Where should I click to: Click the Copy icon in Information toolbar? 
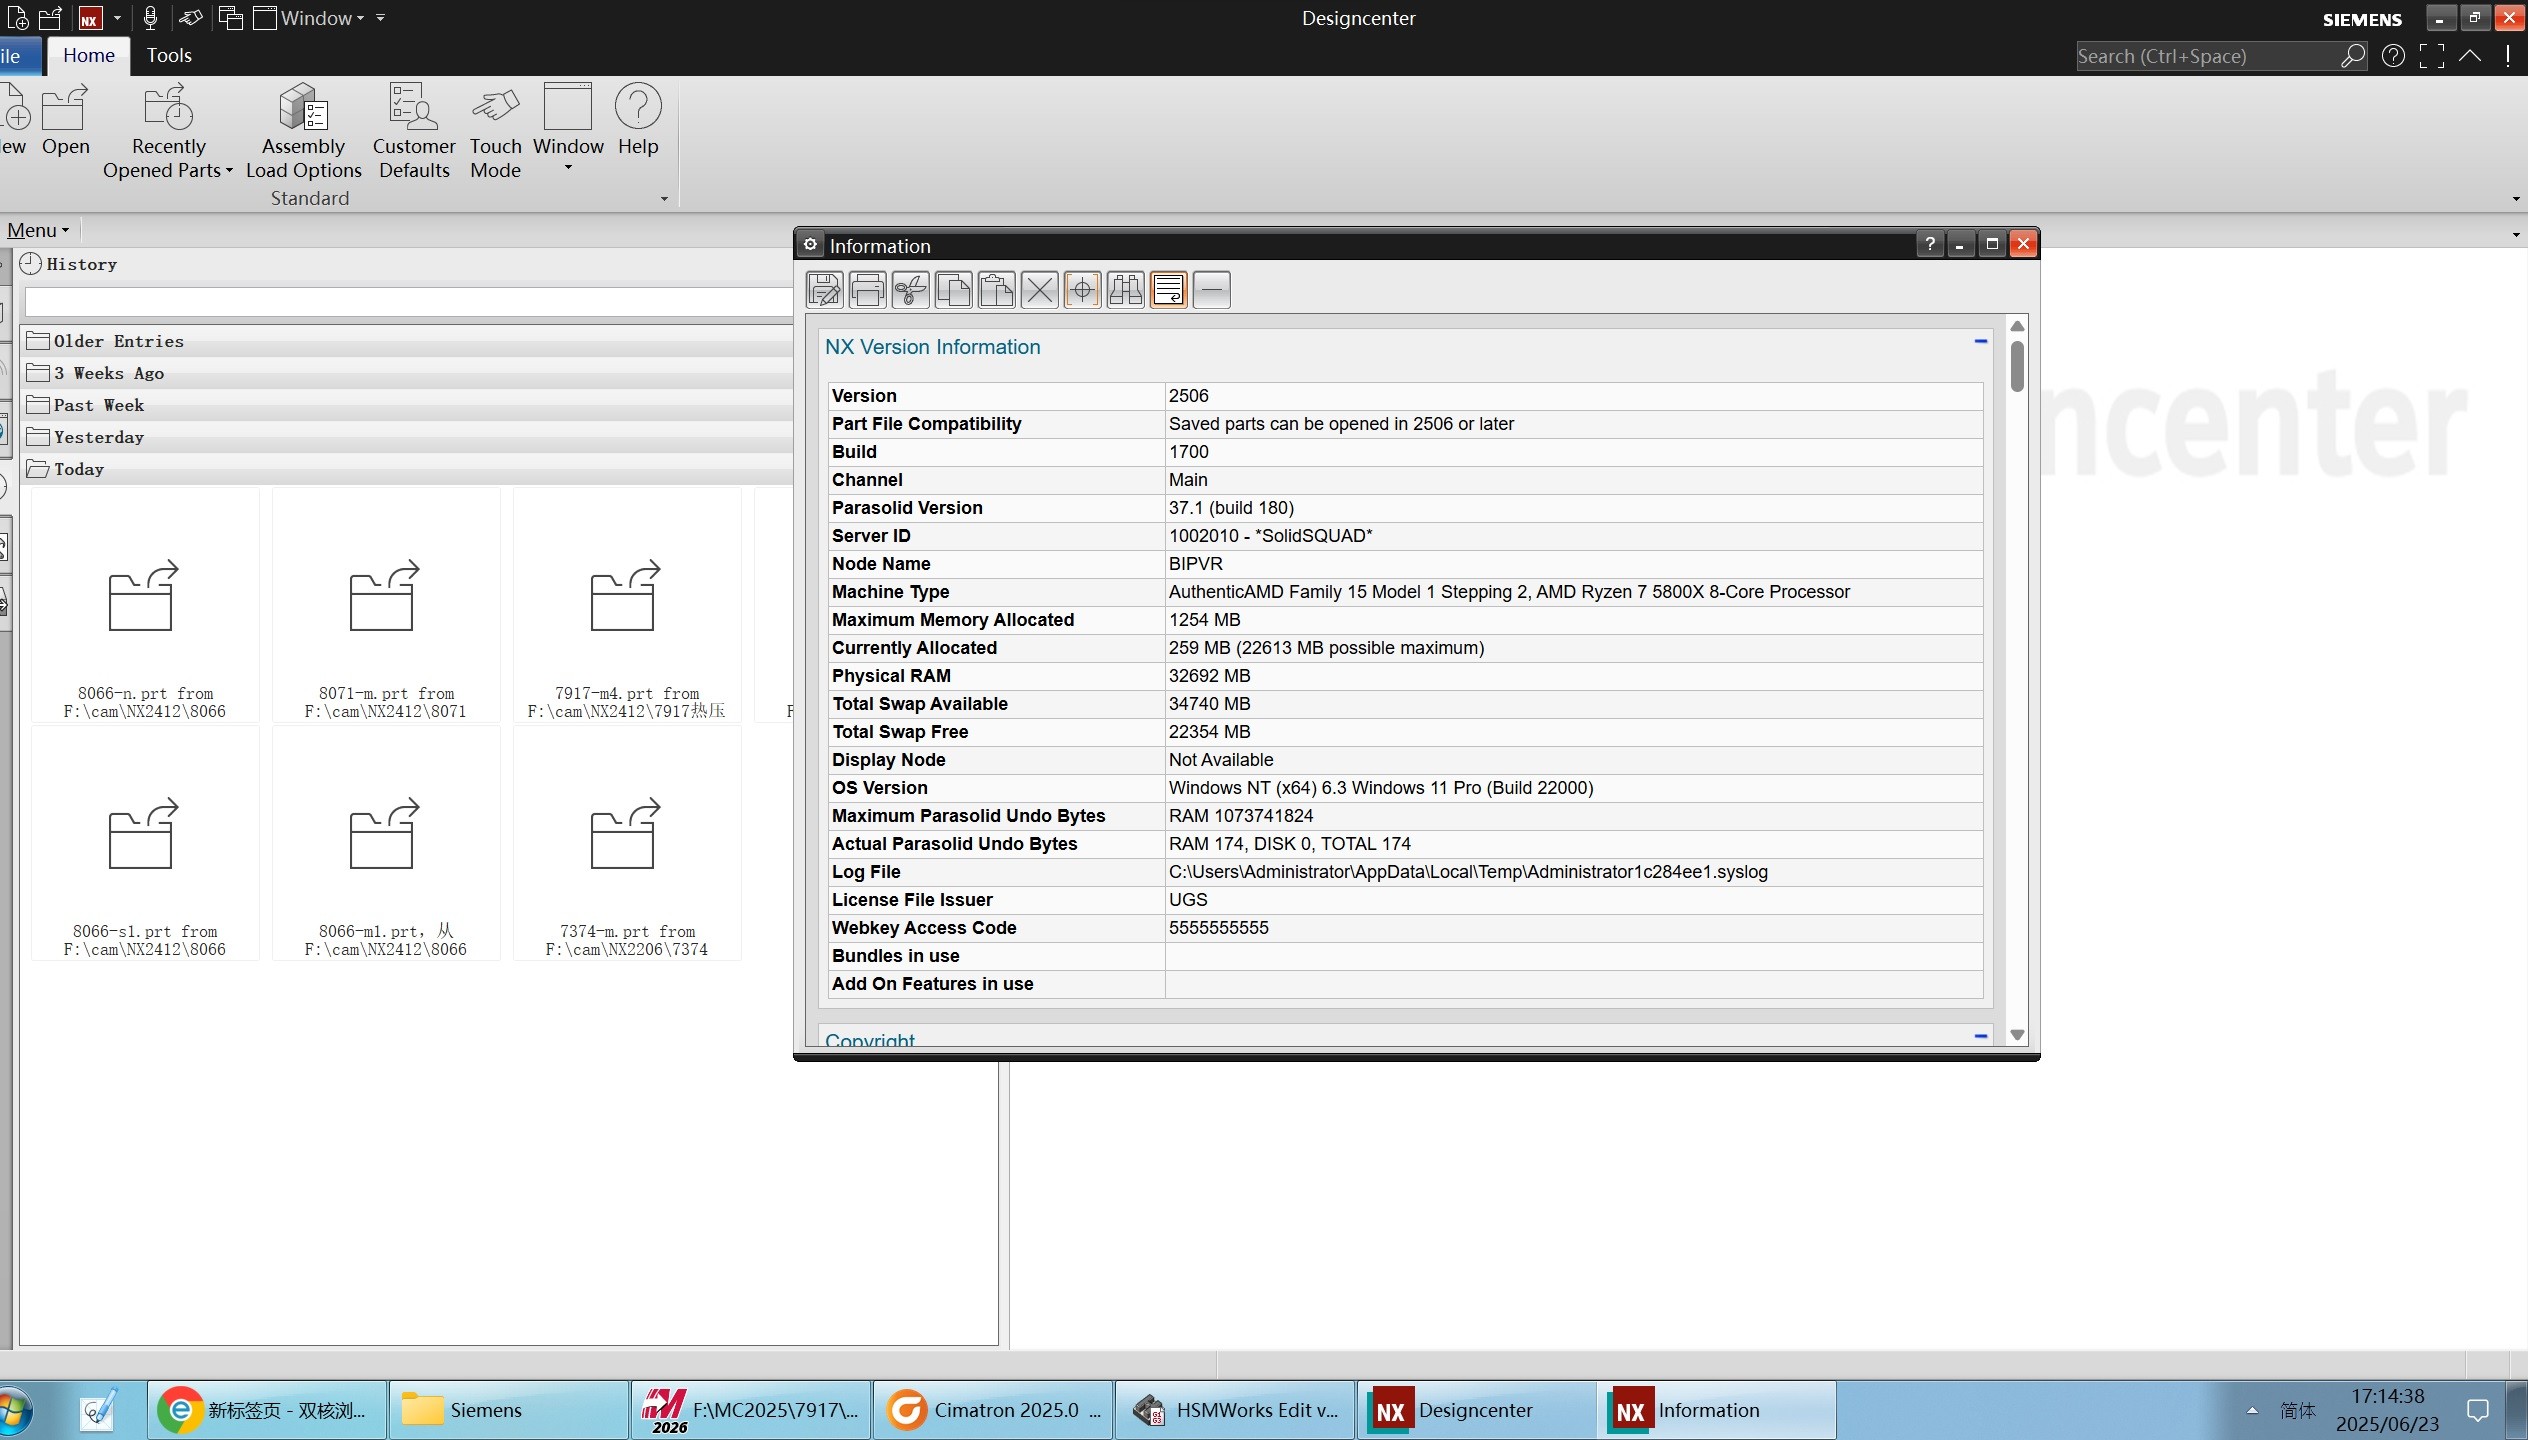(x=954, y=290)
